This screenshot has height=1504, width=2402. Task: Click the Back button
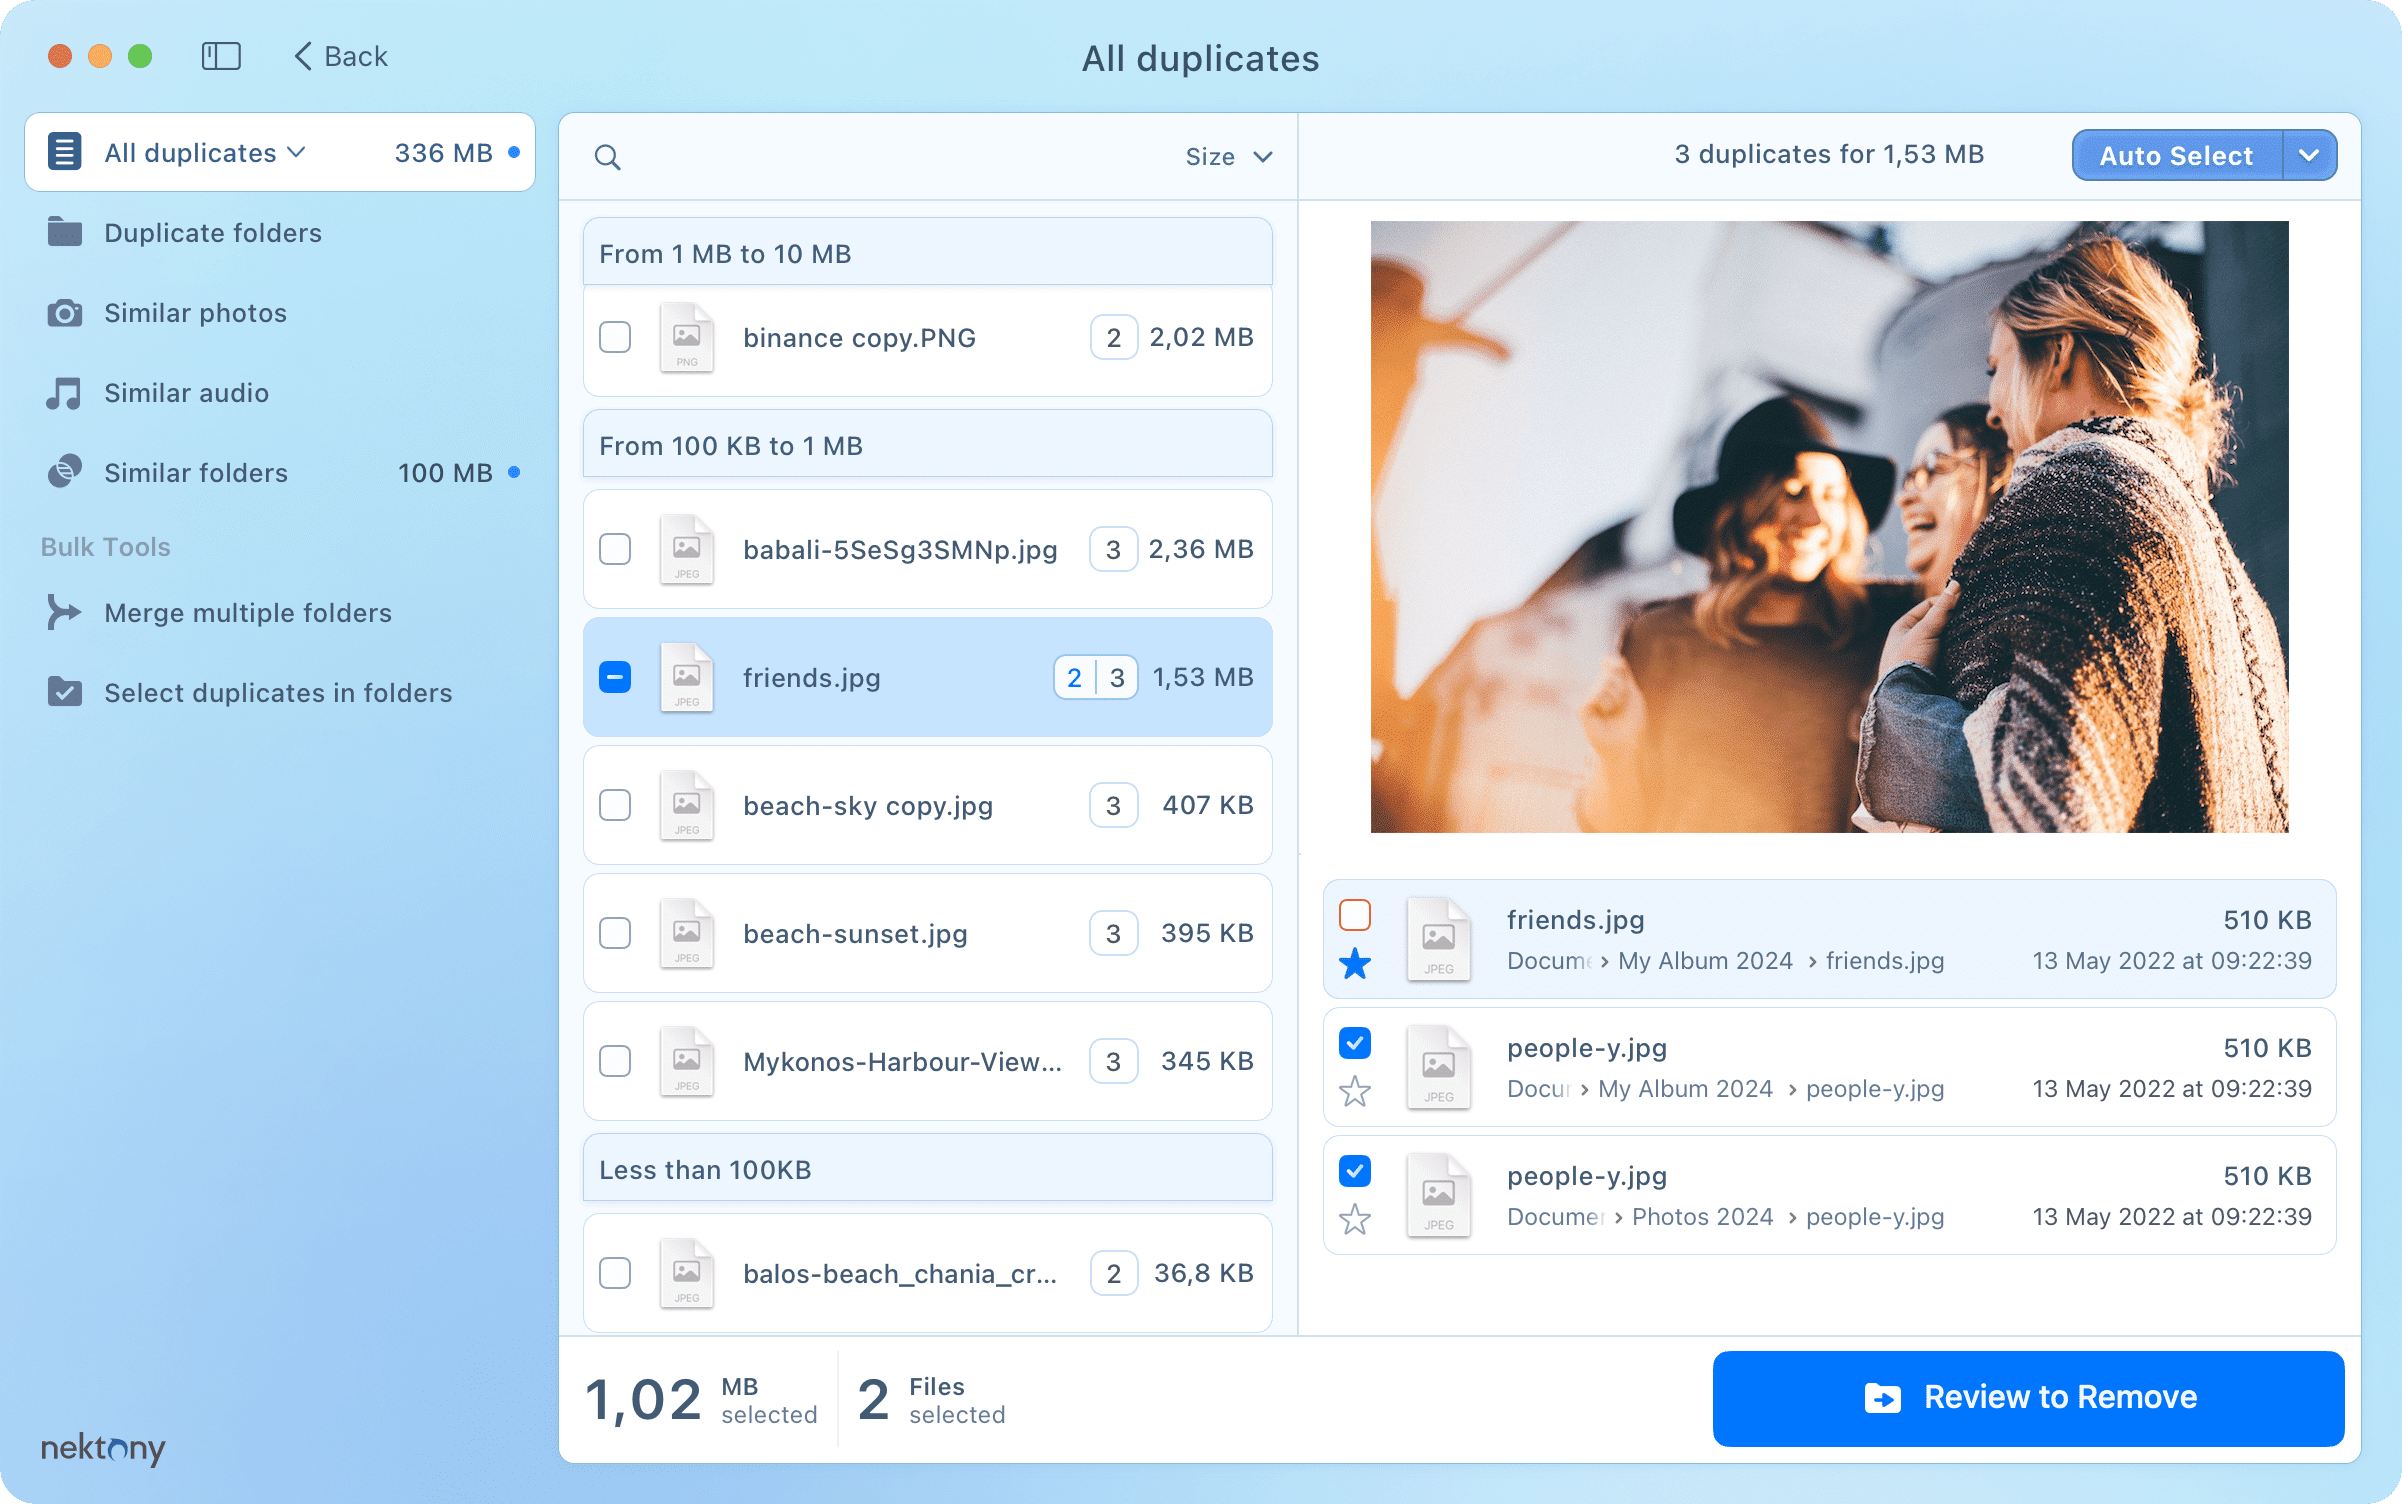pyautogui.click(x=342, y=57)
